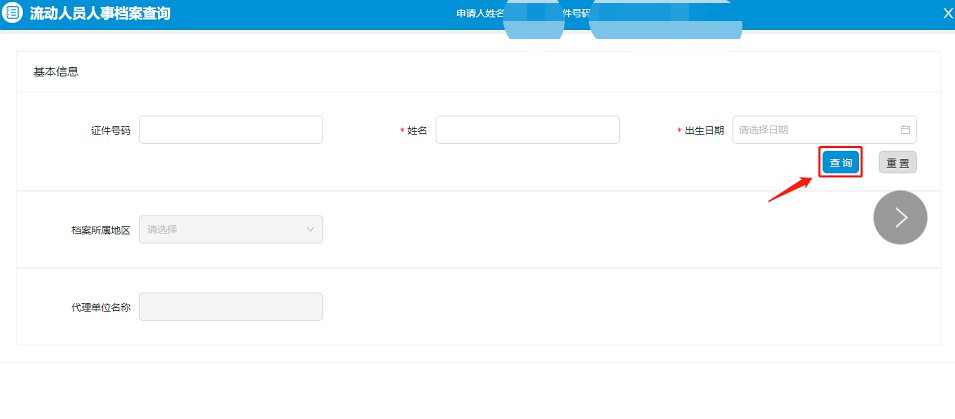This screenshot has height=419, width=955.
Task: Focus the 姓名 text input box
Action: tap(527, 130)
